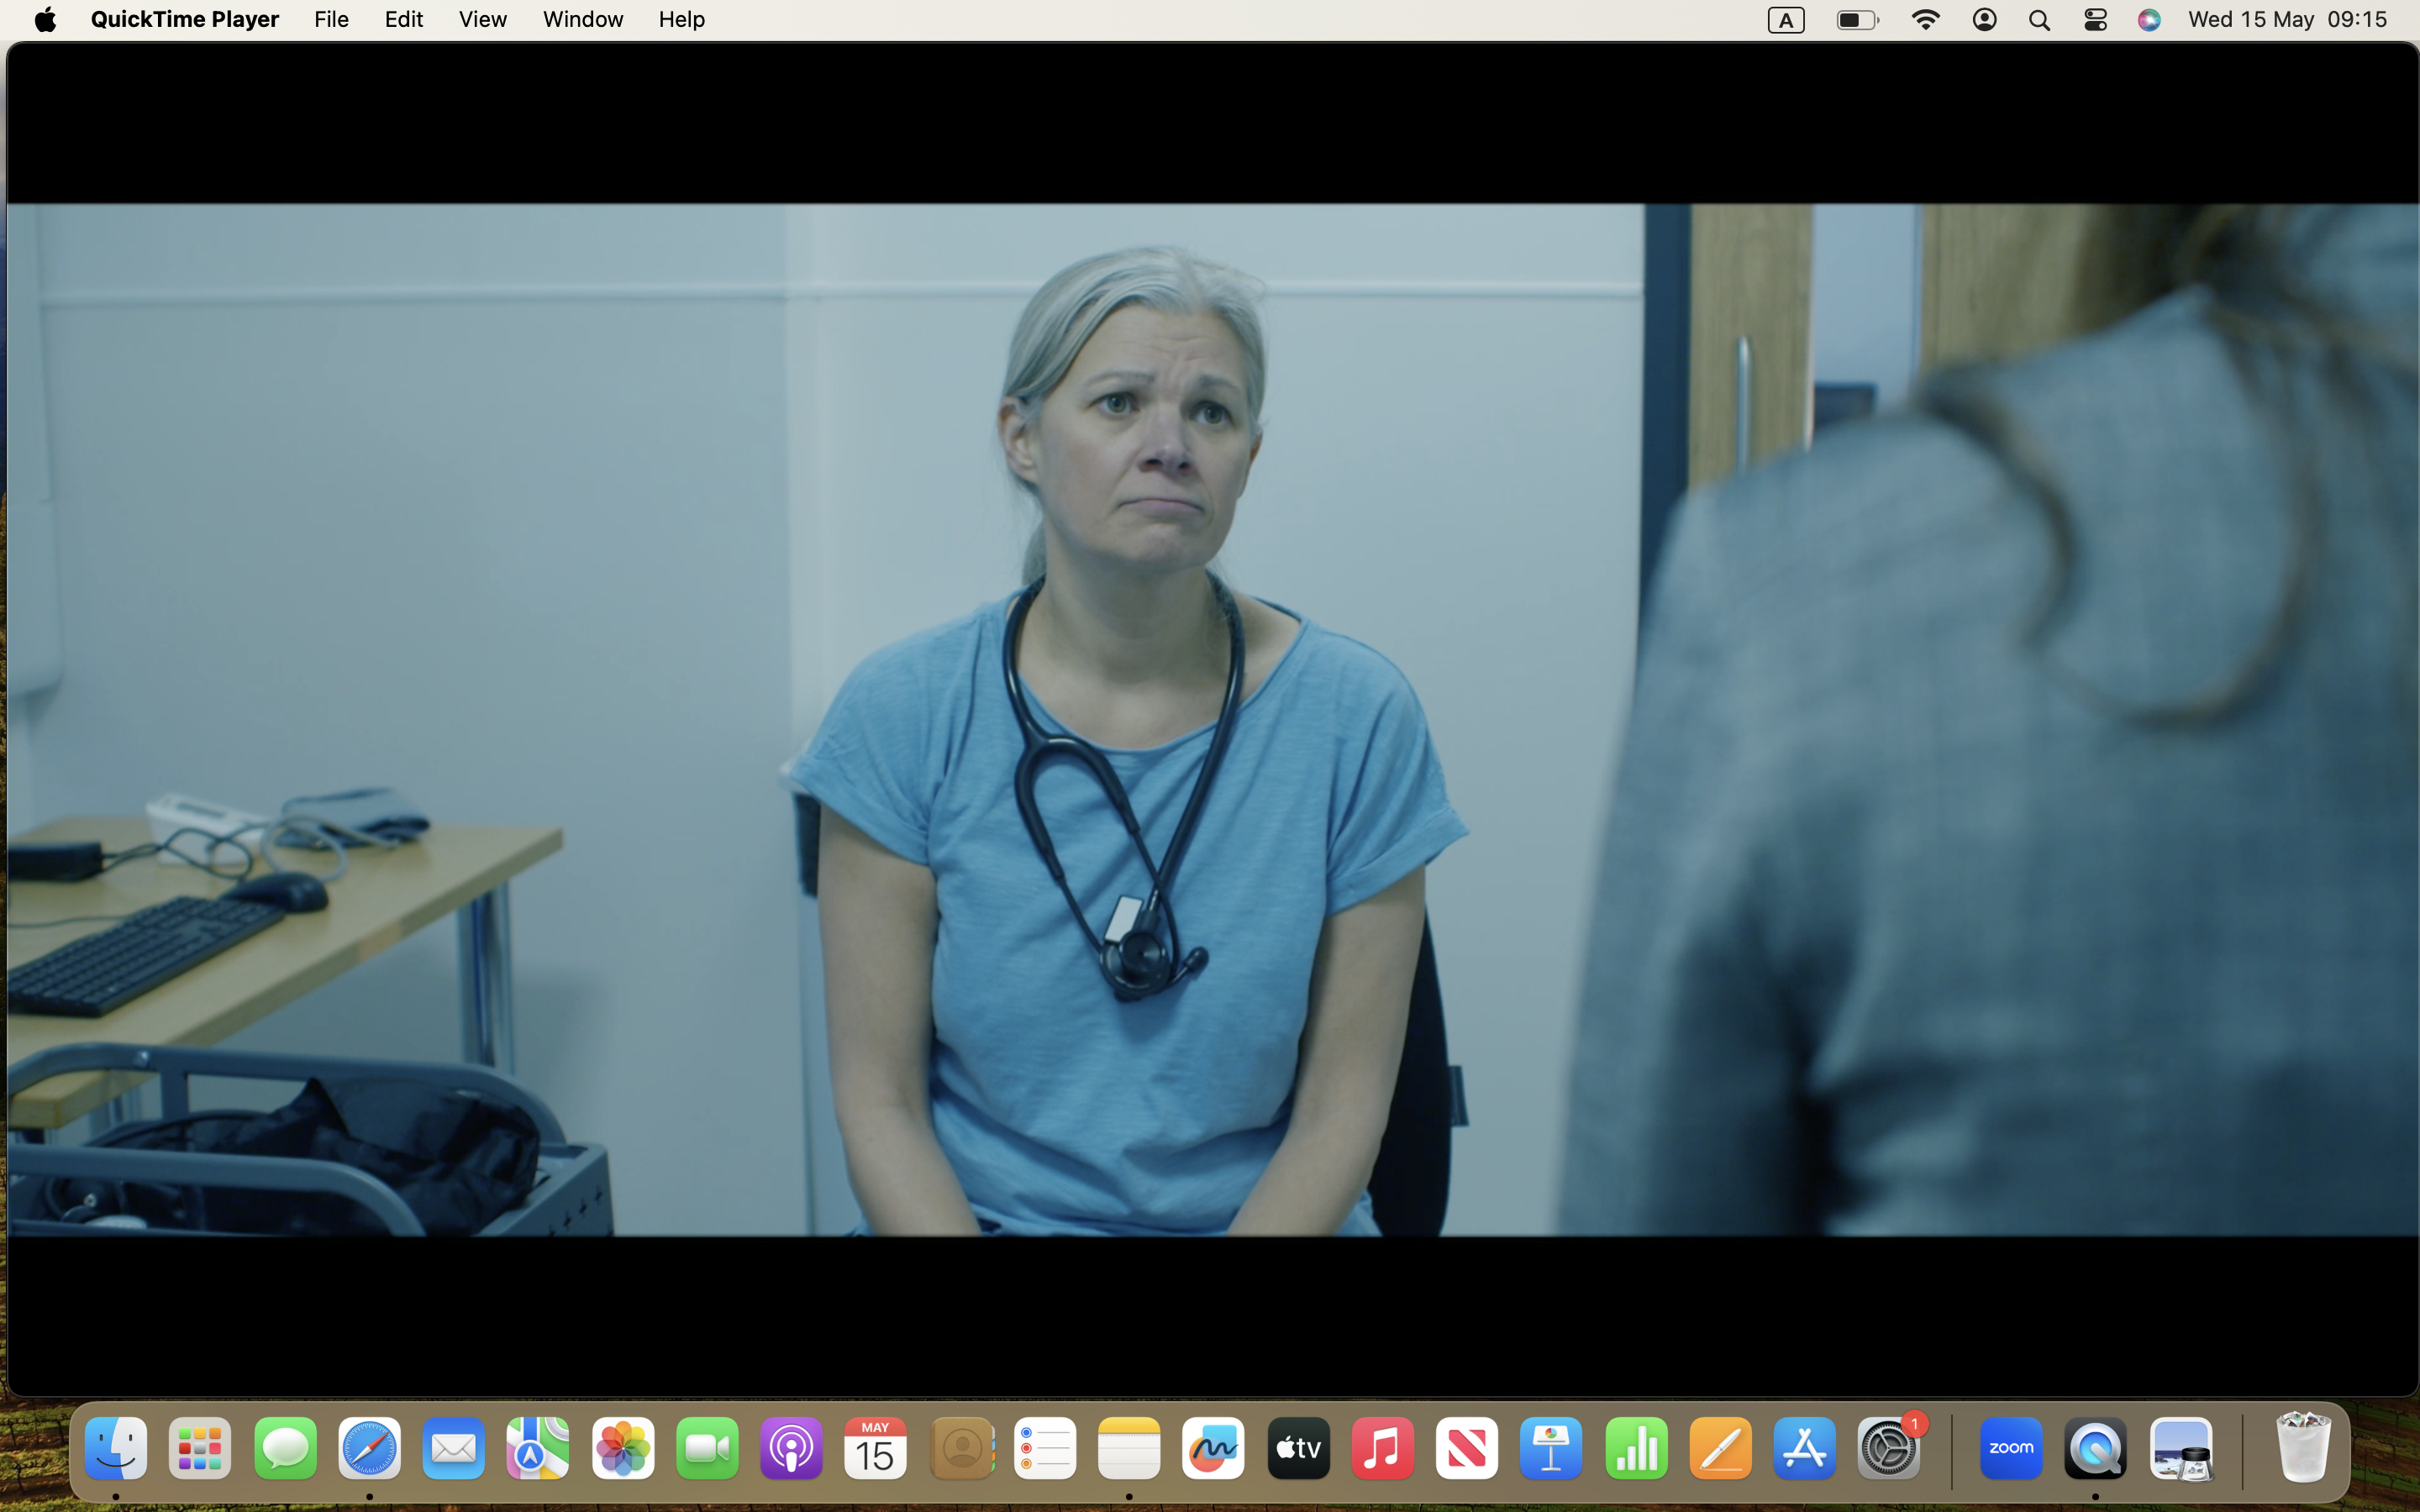Open Calendar showing May 15
Screen dimensions: 2420x1512
coord(875,1448)
